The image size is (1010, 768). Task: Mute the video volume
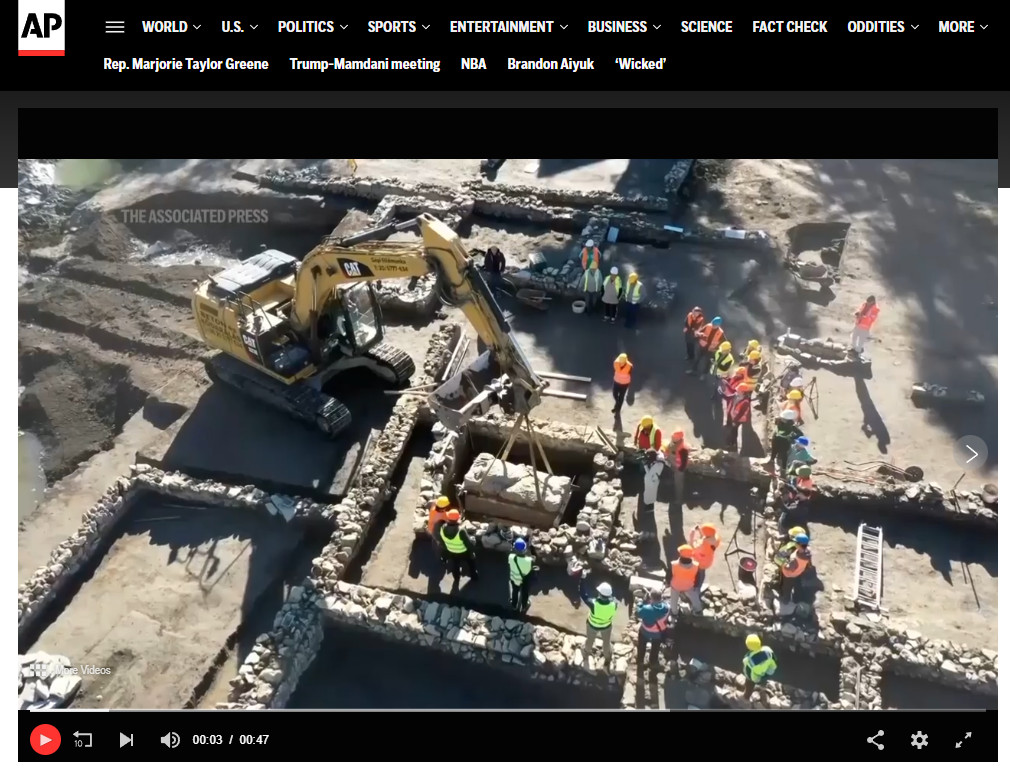pos(170,740)
